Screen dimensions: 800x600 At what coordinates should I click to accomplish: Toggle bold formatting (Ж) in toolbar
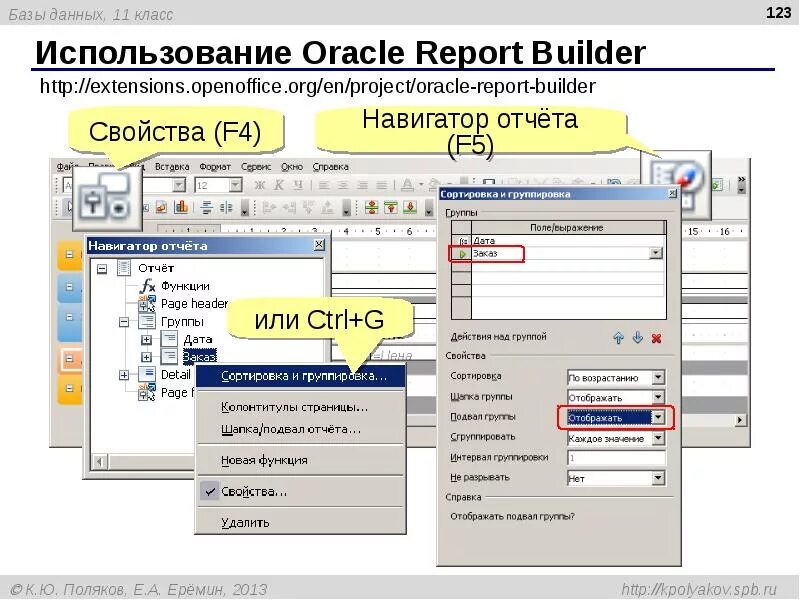(260, 185)
